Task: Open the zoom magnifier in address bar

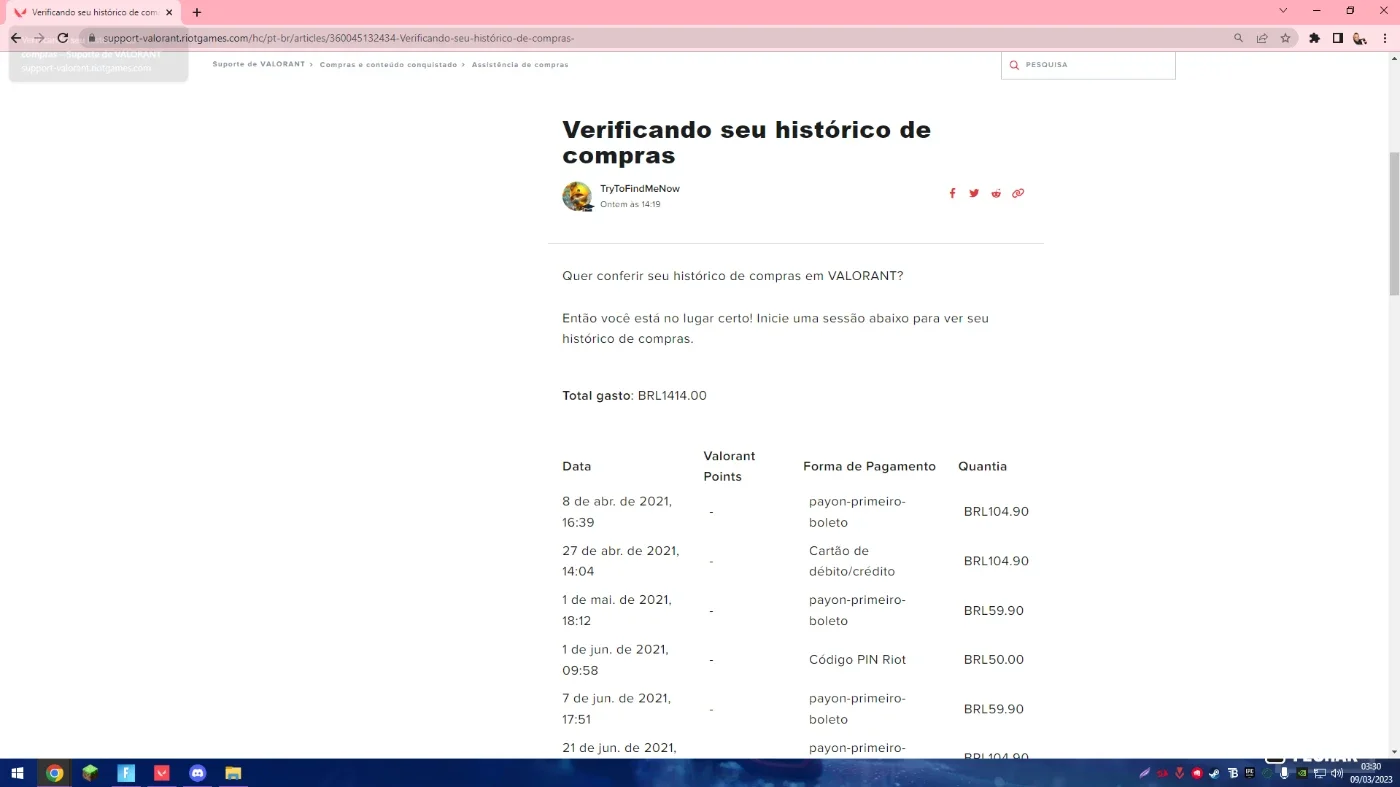Action: click(1239, 38)
